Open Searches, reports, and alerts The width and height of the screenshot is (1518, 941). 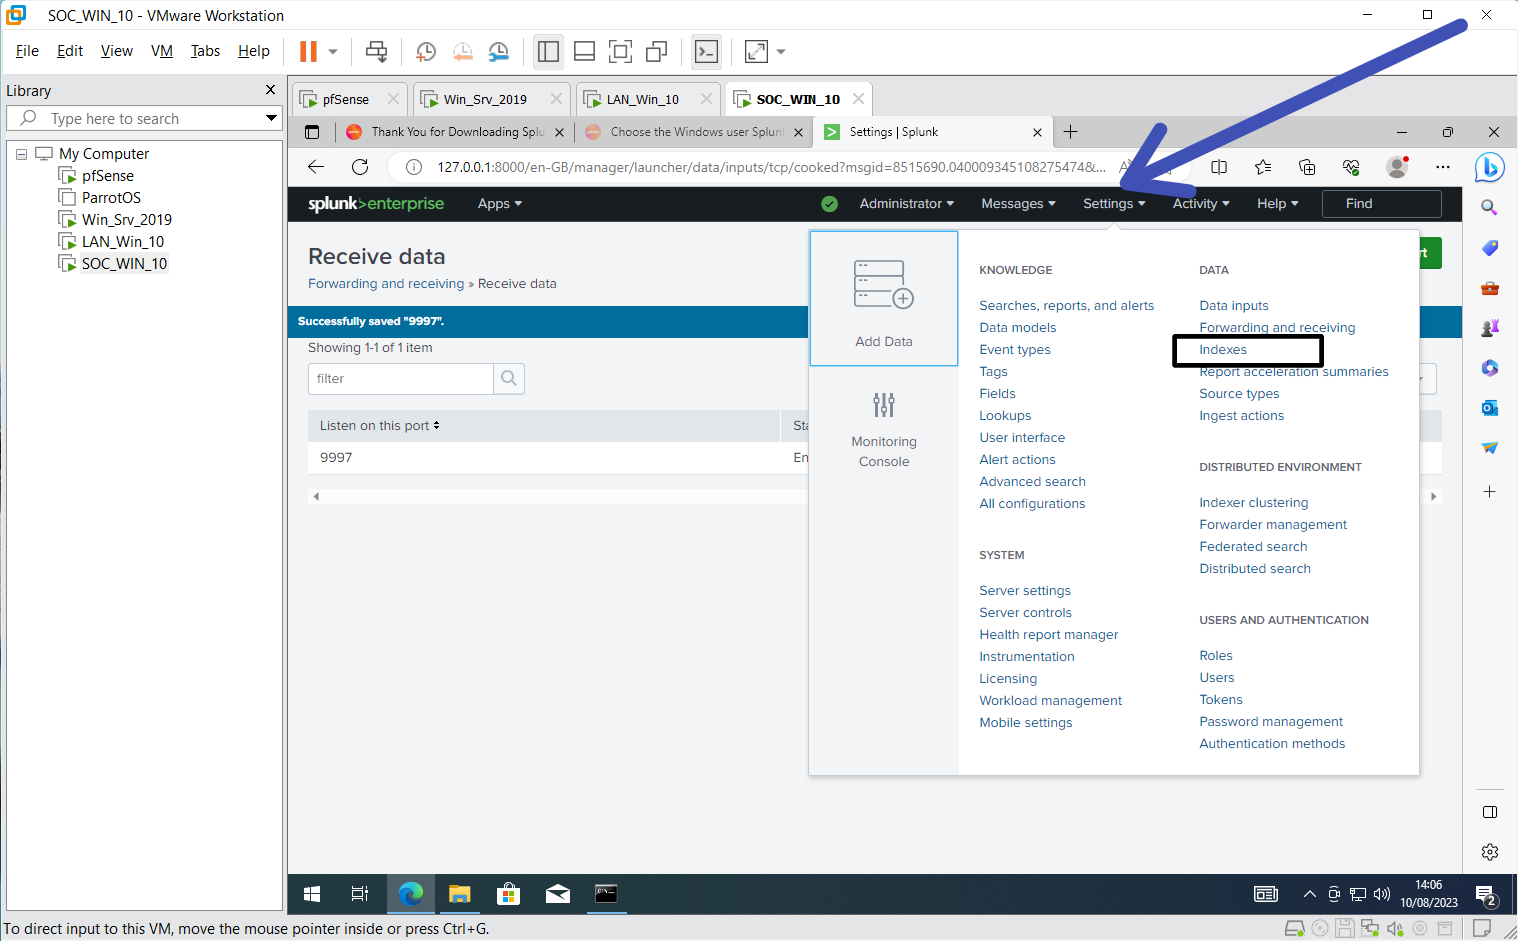pyautogui.click(x=1066, y=306)
